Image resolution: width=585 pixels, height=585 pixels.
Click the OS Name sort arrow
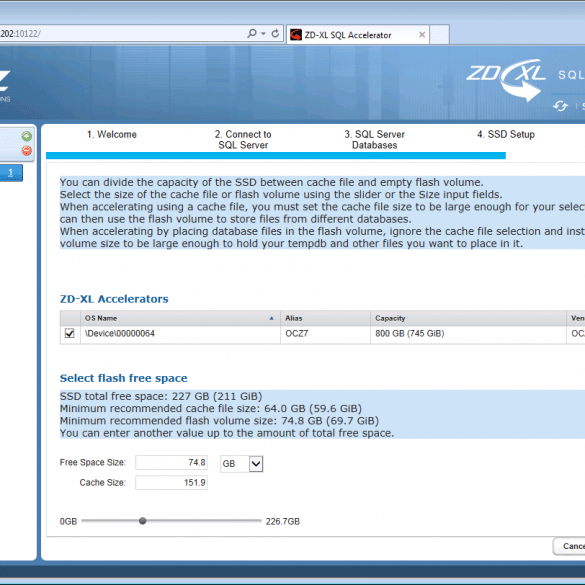(x=272, y=318)
